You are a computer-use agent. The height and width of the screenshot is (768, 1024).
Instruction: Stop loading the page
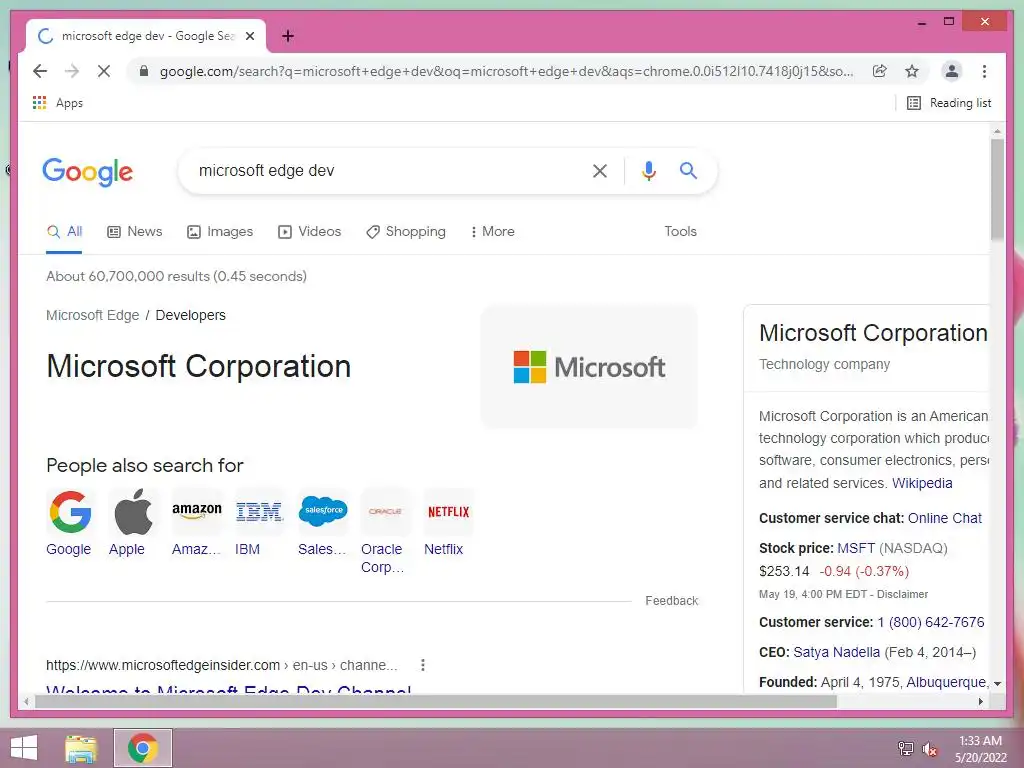(x=104, y=71)
